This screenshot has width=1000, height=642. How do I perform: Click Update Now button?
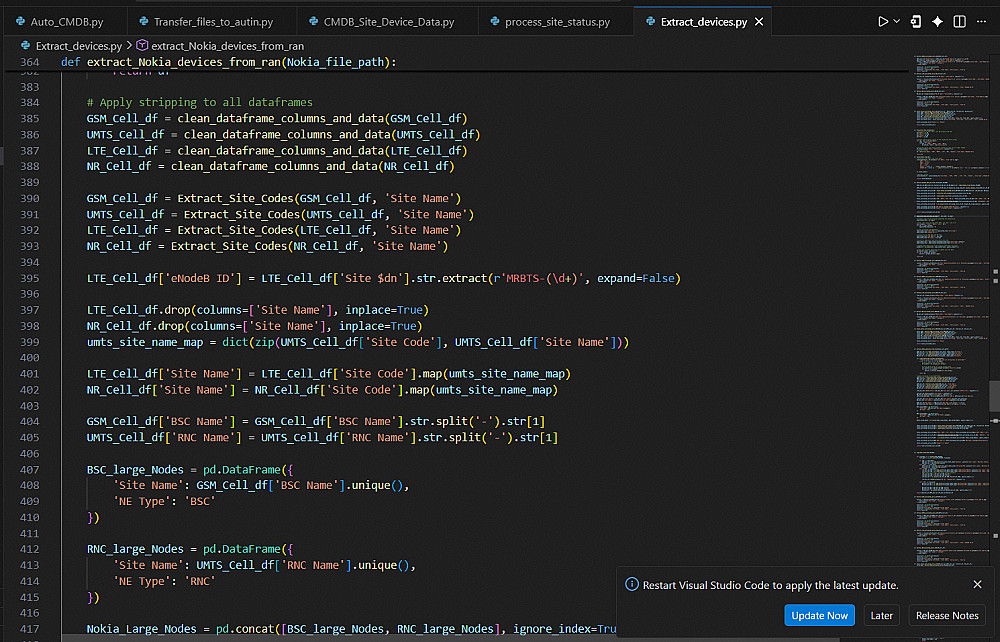pos(820,615)
